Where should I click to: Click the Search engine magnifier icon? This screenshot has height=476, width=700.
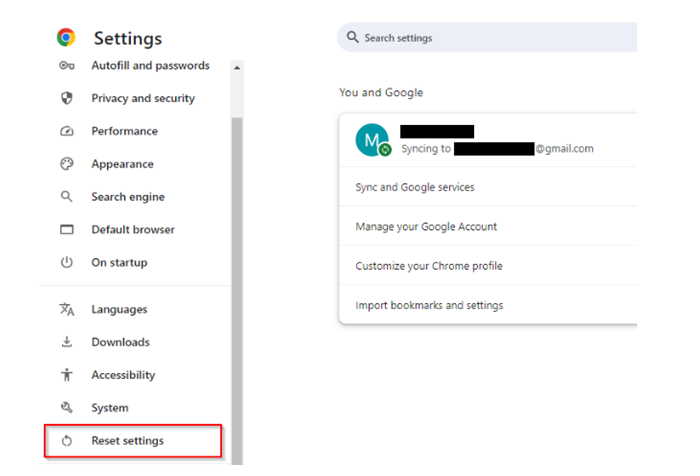pyautogui.click(x=67, y=196)
